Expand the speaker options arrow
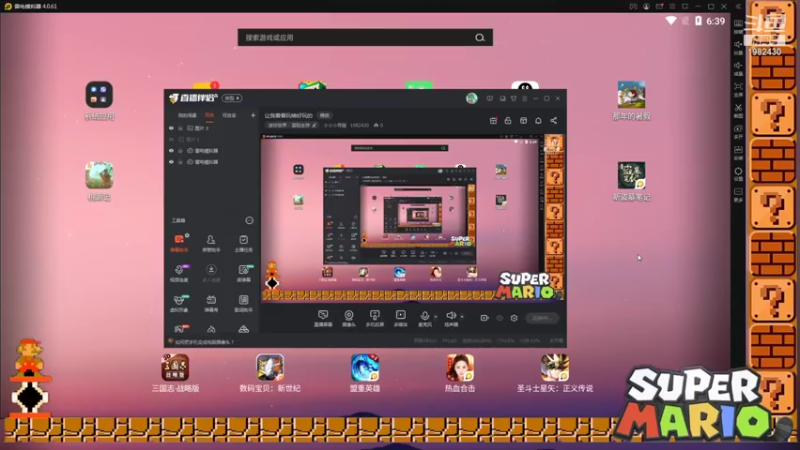 [x=462, y=316]
